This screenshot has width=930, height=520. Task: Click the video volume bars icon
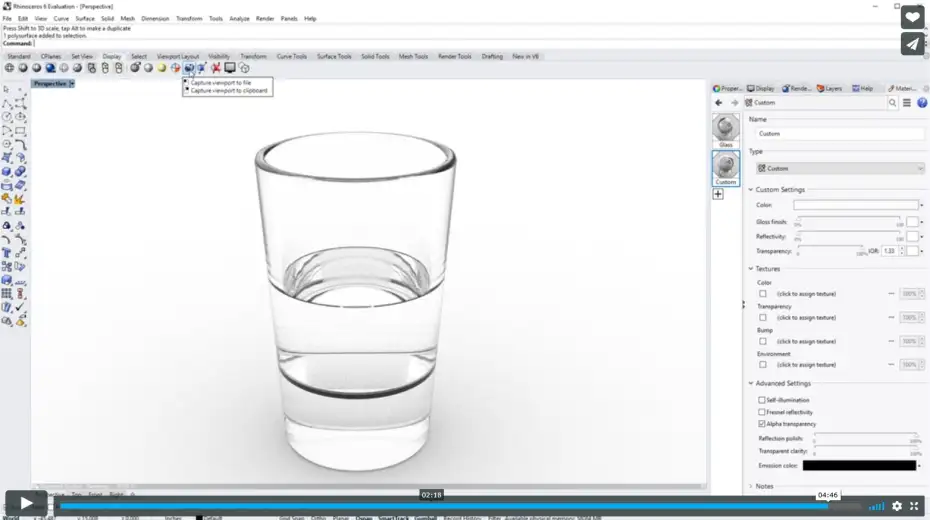(x=876, y=506)
